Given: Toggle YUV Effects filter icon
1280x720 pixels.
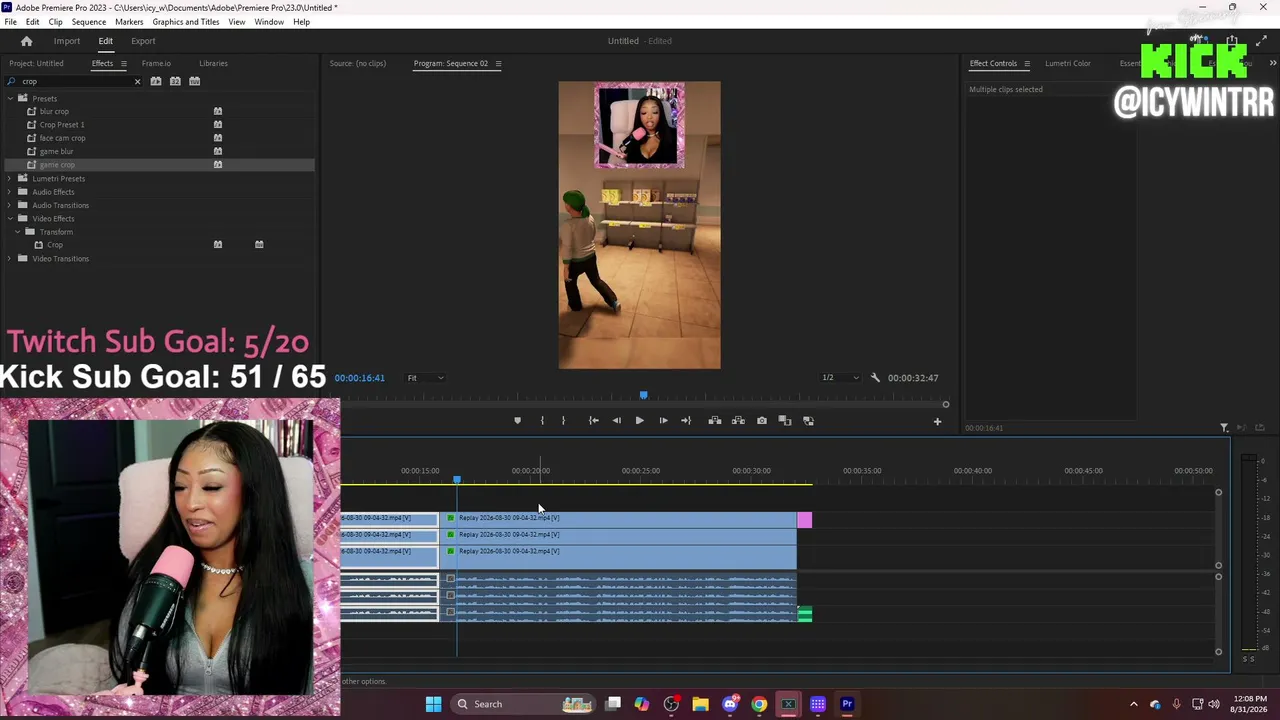Looking at the screenshot, I should (195, 81).
